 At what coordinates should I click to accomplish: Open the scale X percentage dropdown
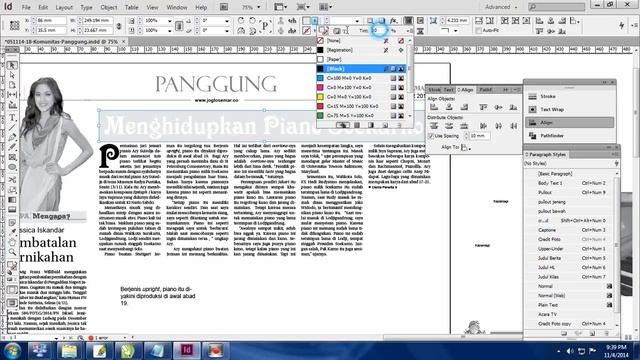point(170,21)
